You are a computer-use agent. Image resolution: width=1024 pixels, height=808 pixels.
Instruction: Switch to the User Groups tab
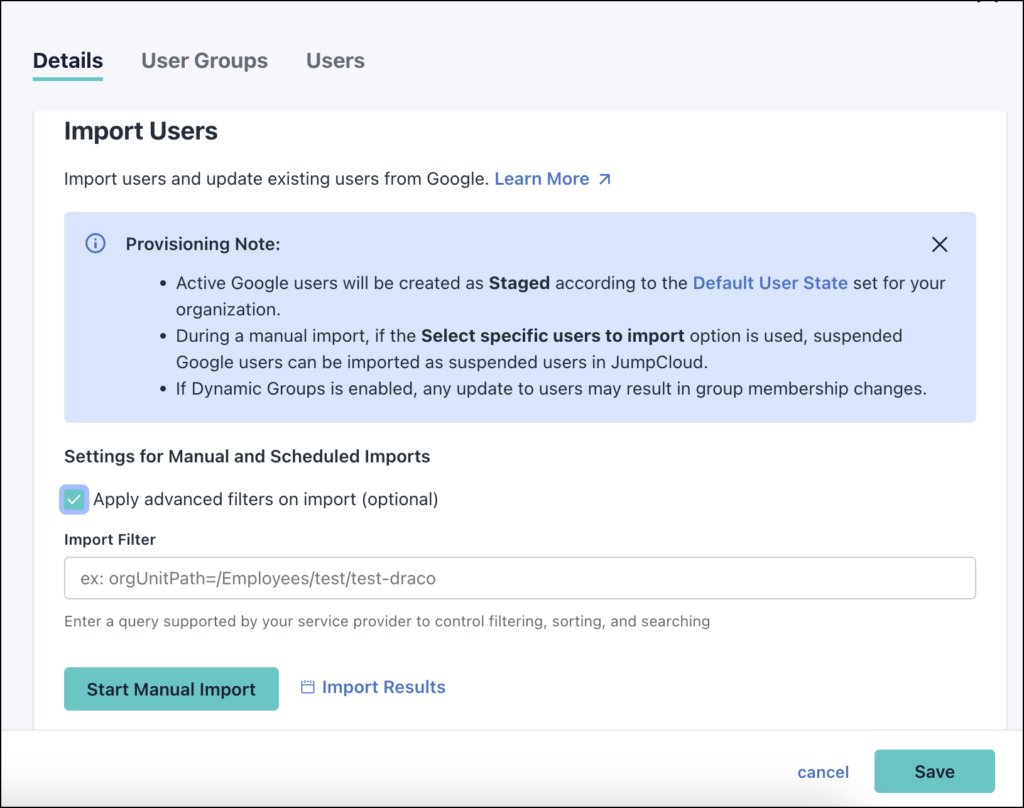click(204, 61)
